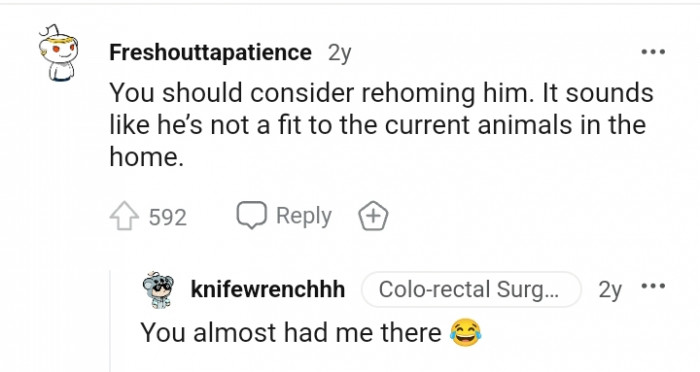Open Freshouttapatience's Snoo avatar
Image resolution: width=700 pixels, height=372 pixels.
(58, 53)
